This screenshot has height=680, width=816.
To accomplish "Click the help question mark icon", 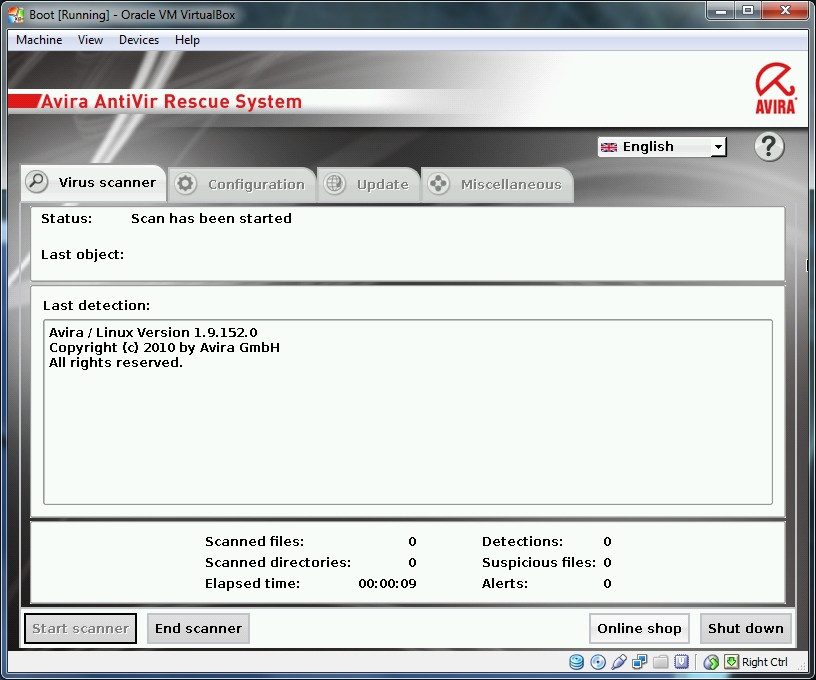I will [x=769, y=147].
